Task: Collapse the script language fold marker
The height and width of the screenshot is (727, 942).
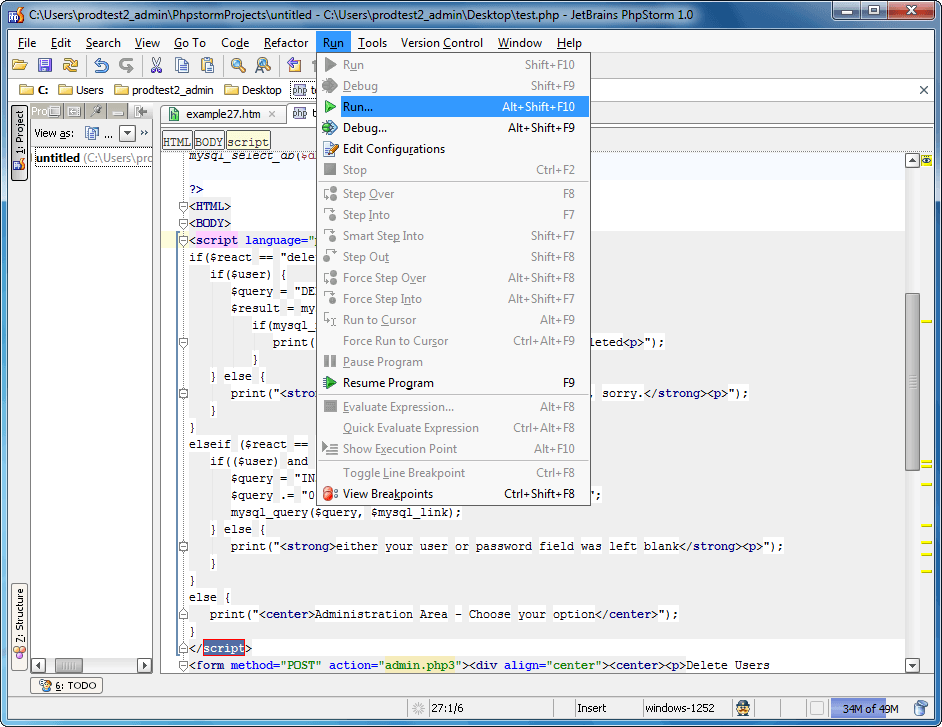Action: click(x=183, y=240)
